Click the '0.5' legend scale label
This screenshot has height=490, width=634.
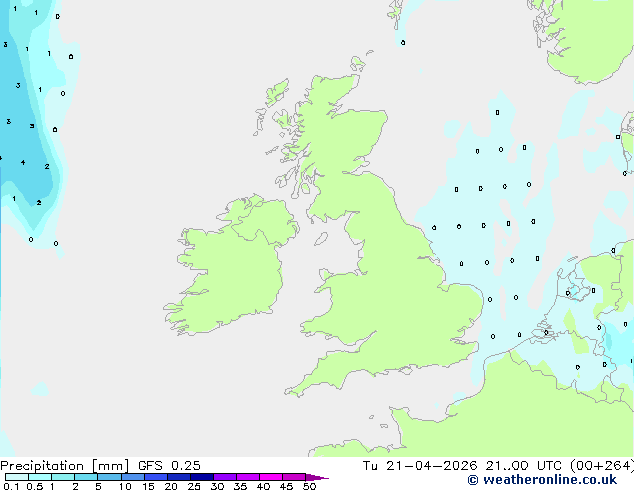[34, 486]
